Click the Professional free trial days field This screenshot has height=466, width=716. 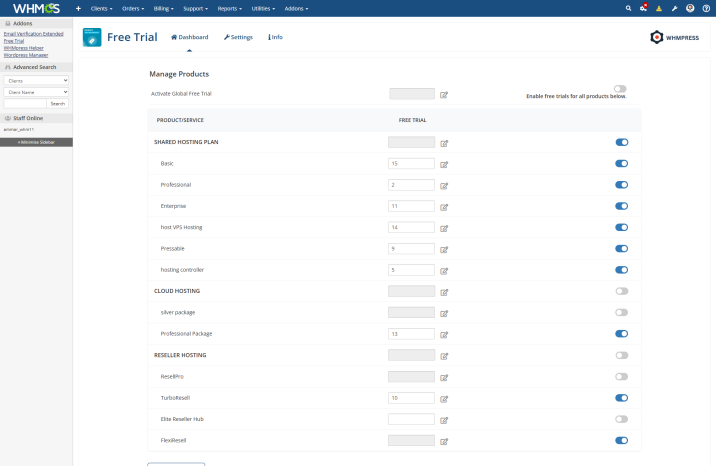click(411, 185)
